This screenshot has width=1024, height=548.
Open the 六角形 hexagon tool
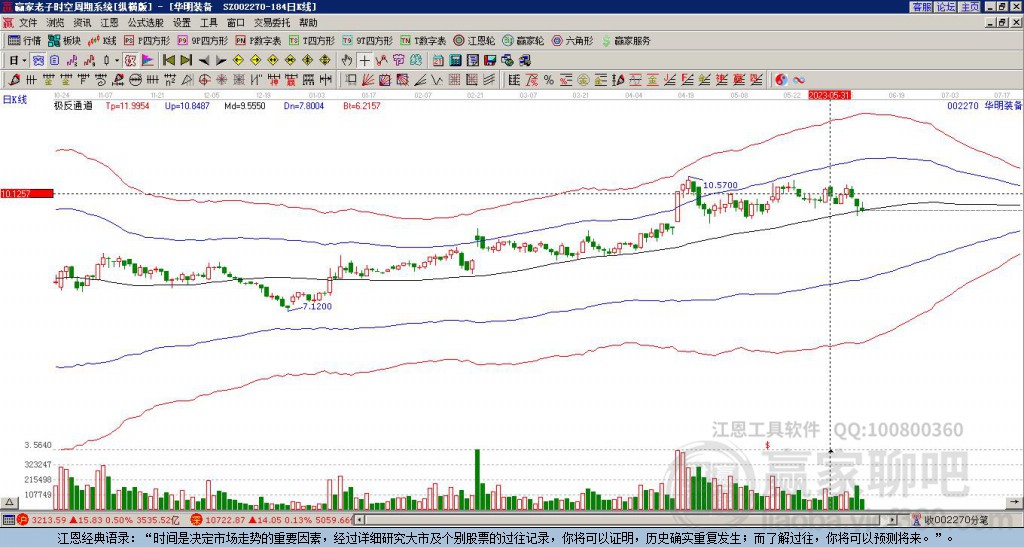click(x=573, y=40)
